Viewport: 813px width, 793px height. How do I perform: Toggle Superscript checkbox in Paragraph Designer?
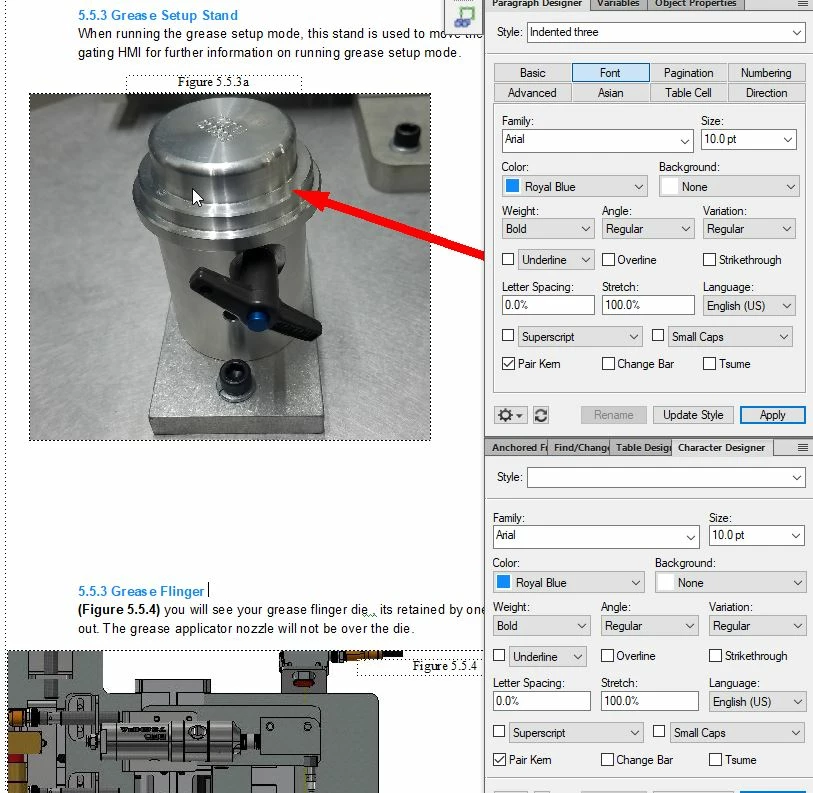click(x=508, y=336)
